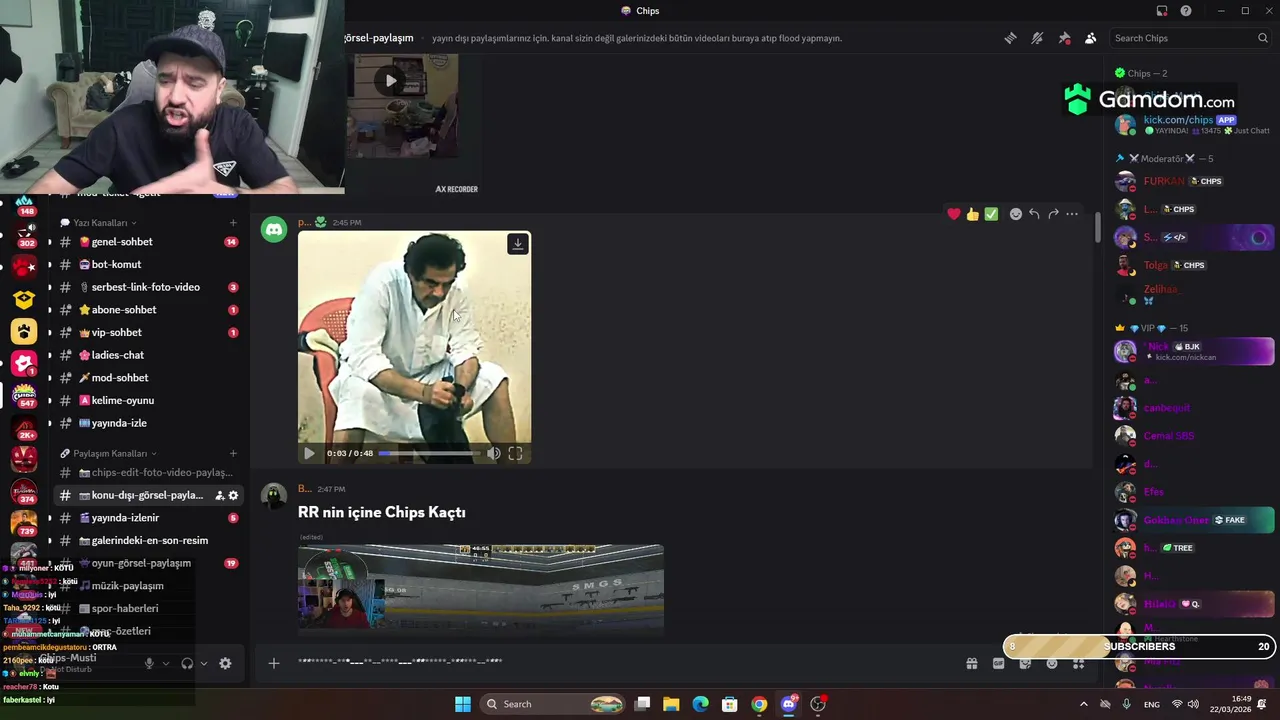
Task: Open emoji picker in message bar
Action: click(1052, 663)
